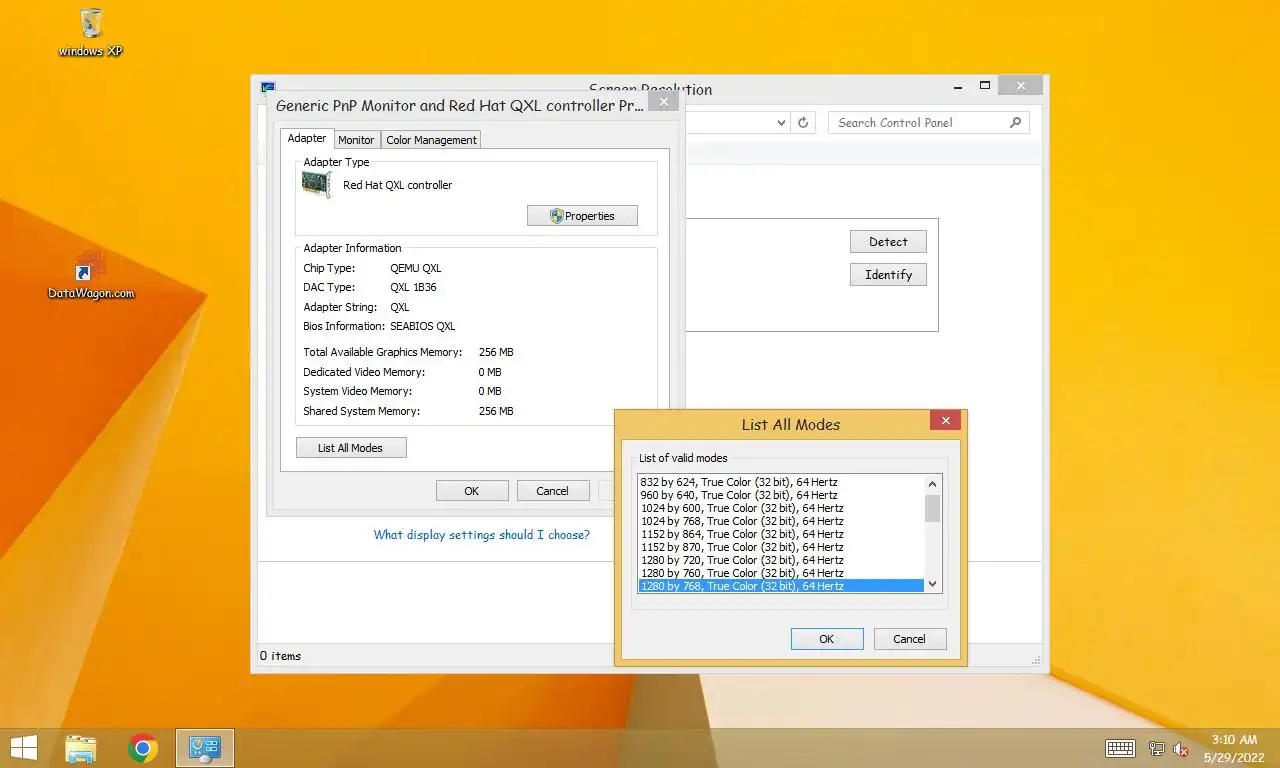The height and width of the screenshot is (768, 1280).
Task: Maximize the Screen Resolution window
Action: (x=984, y=86)
